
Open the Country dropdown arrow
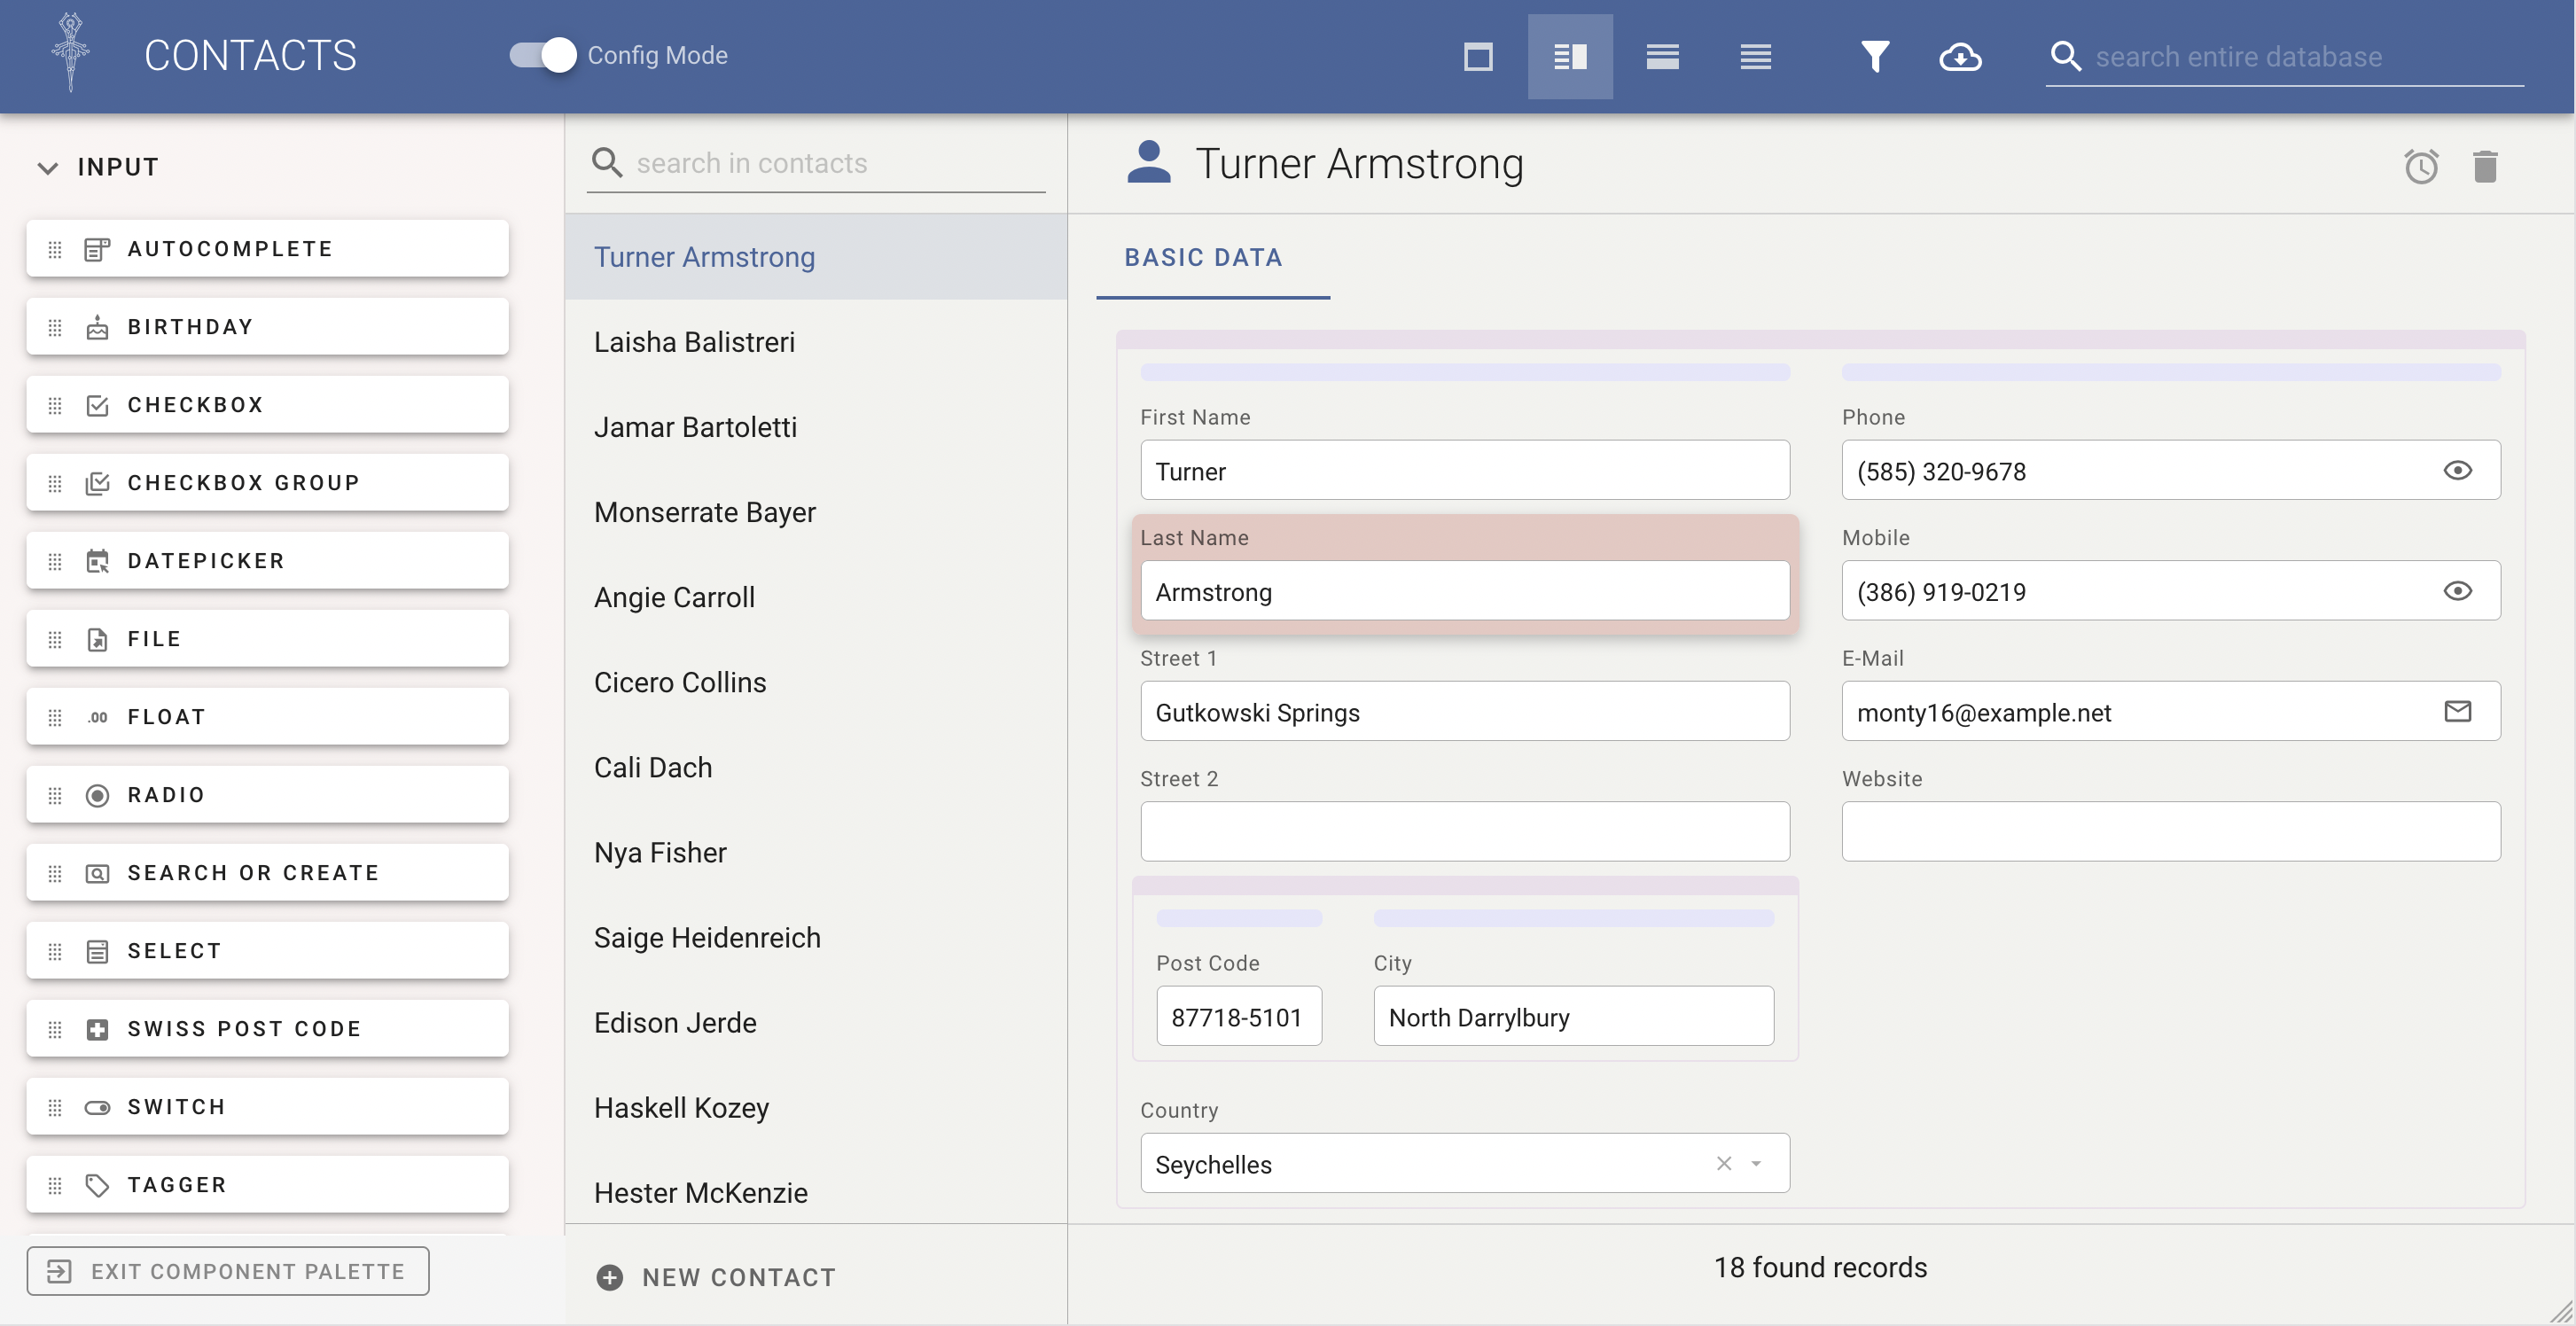[x=1756, y=1163]
